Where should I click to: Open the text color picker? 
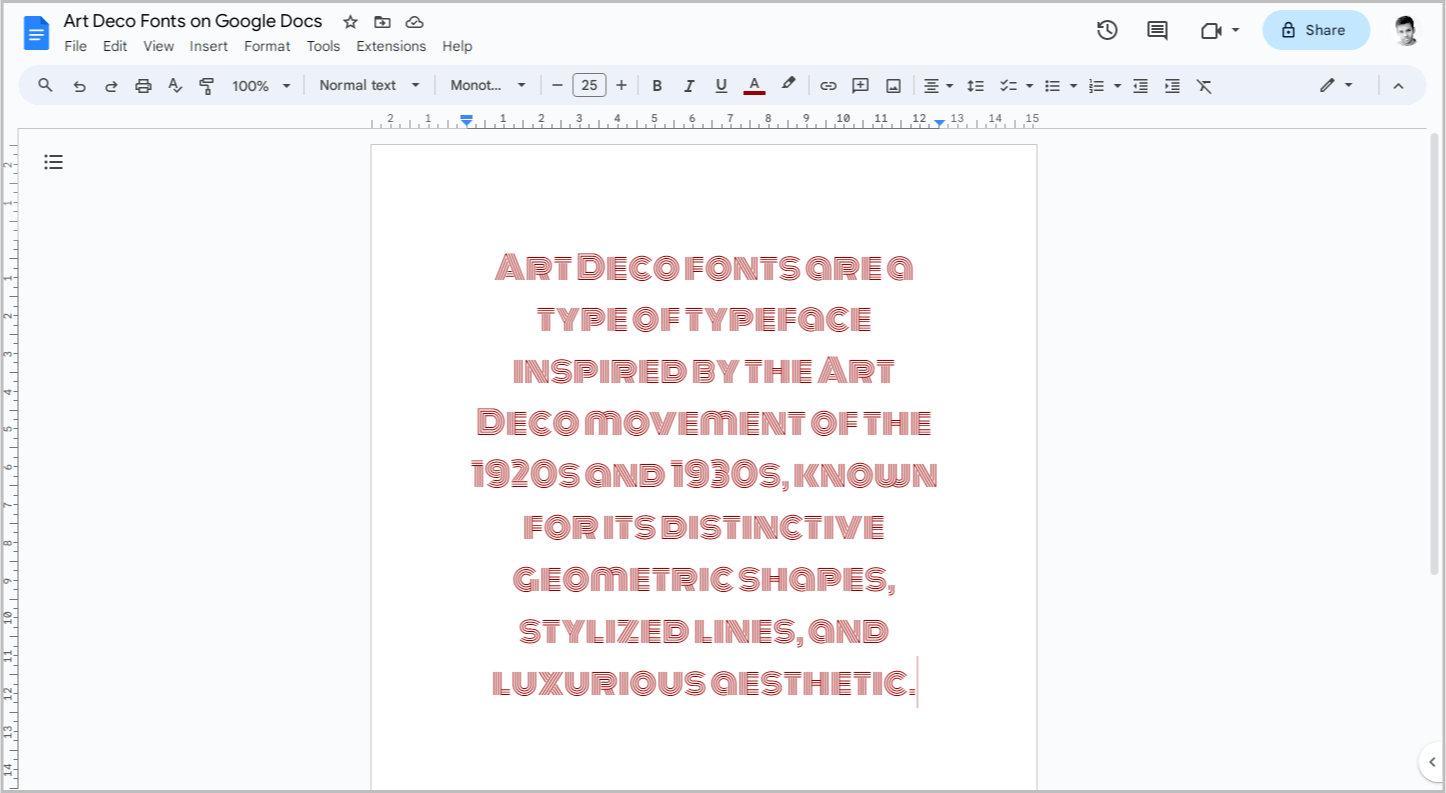point(754,85)
